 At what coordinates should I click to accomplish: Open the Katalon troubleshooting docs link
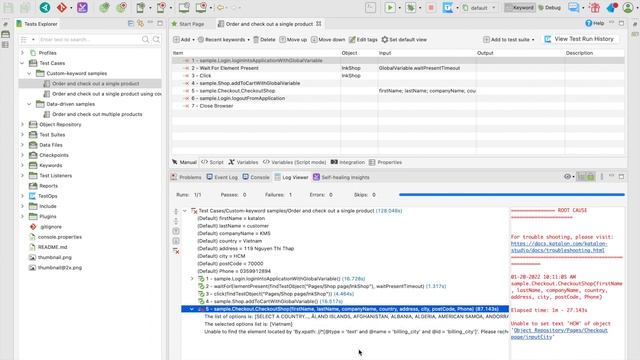[559, 247]
